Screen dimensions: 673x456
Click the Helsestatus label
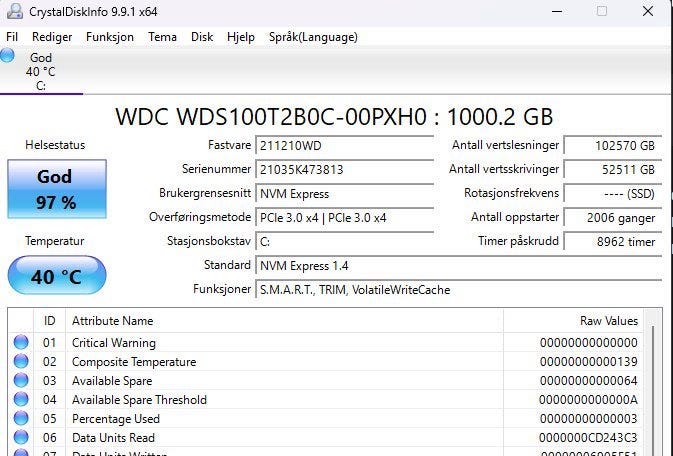click(55, 145)
